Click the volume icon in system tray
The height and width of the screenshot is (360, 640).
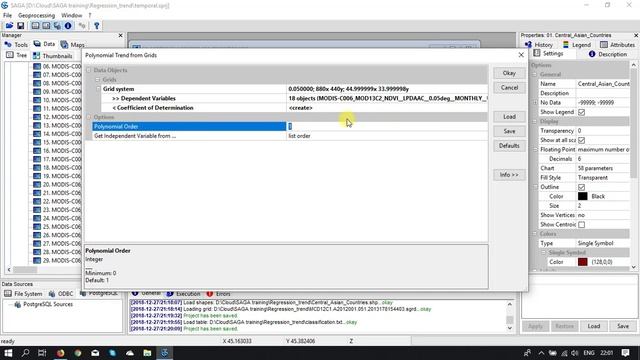(x=575, y=353)
